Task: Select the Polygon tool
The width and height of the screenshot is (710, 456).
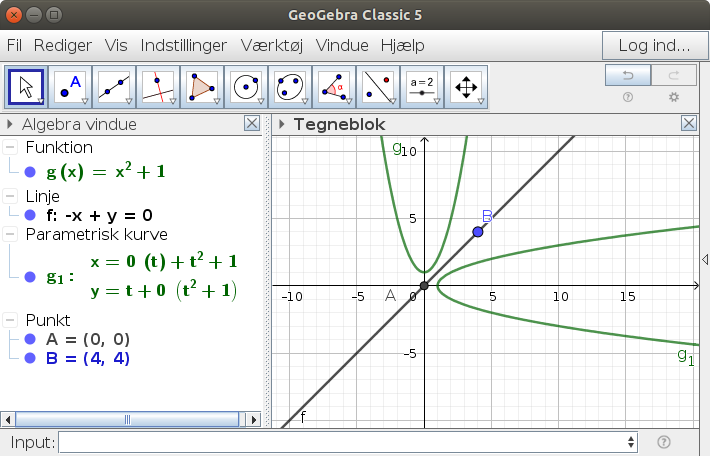Action: pos(202,87)
